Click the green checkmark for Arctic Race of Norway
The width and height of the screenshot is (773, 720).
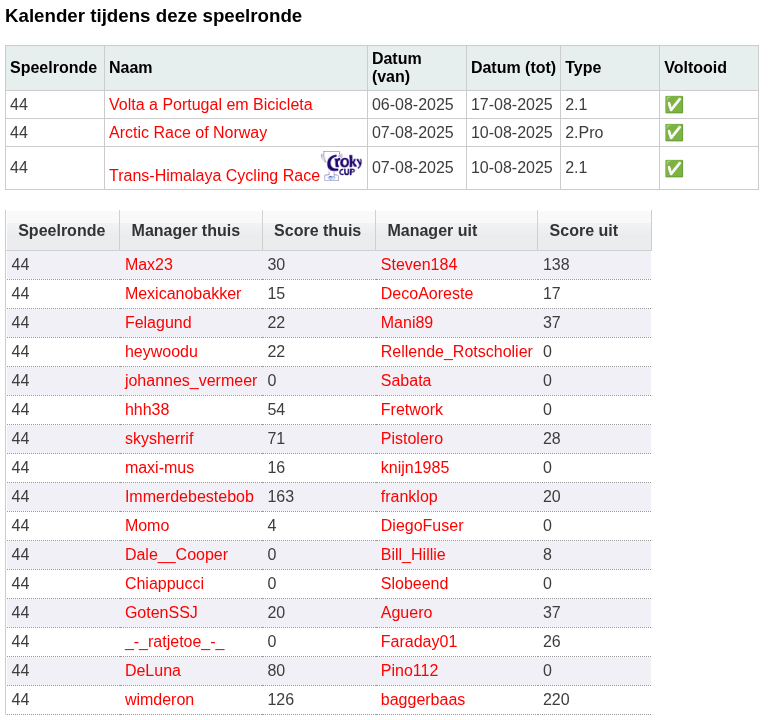click(674, 133)
